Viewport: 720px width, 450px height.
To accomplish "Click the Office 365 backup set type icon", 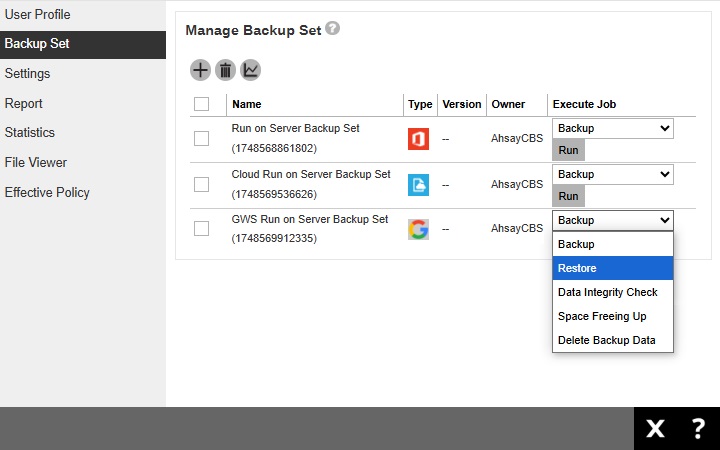I will (418, 139).
